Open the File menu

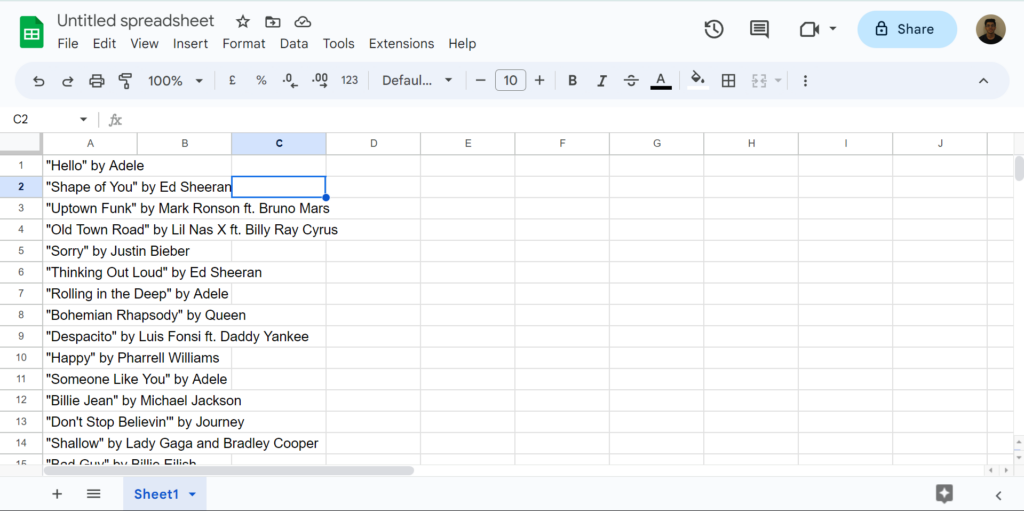pyautogui.click(x=68, y=44)
